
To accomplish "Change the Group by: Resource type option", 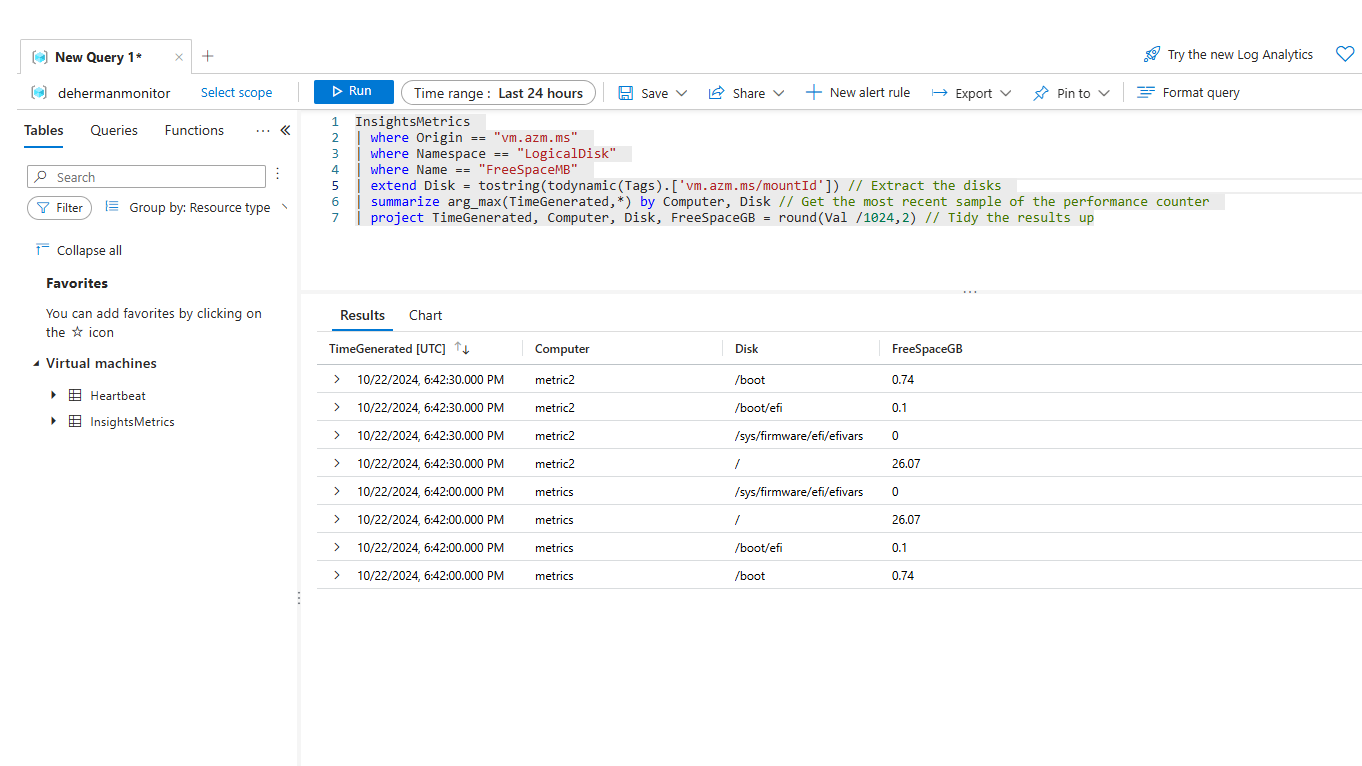I will tap(200, 207).
